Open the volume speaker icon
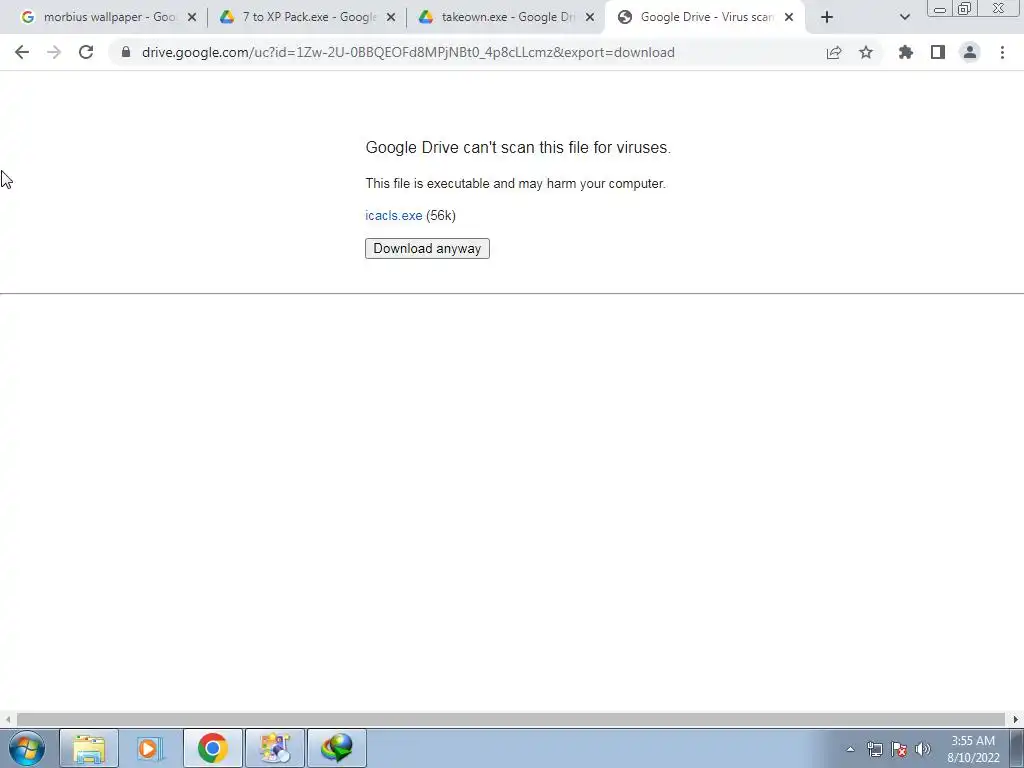 tap(923, 750)
